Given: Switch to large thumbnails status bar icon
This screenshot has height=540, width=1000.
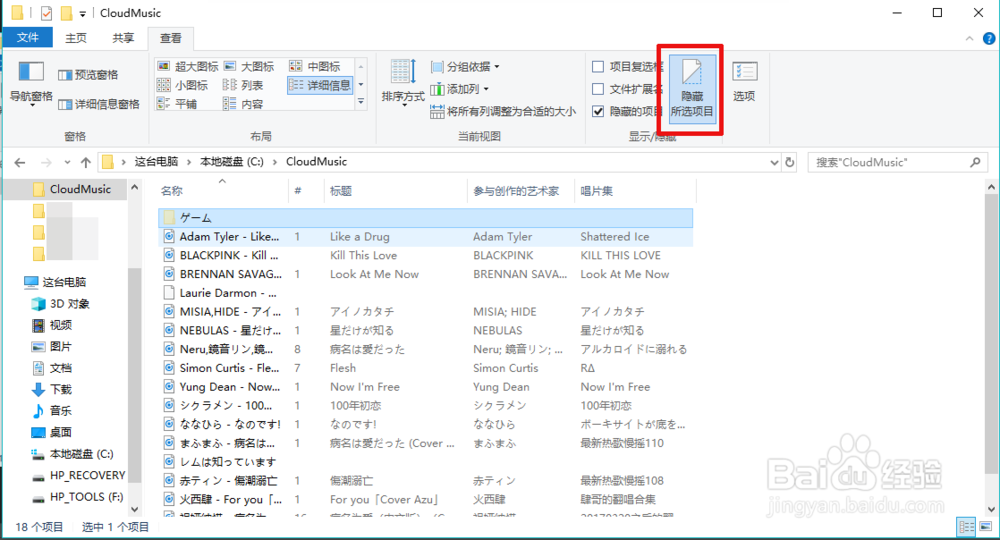Looking at the screenshot, I should [986, 527].
